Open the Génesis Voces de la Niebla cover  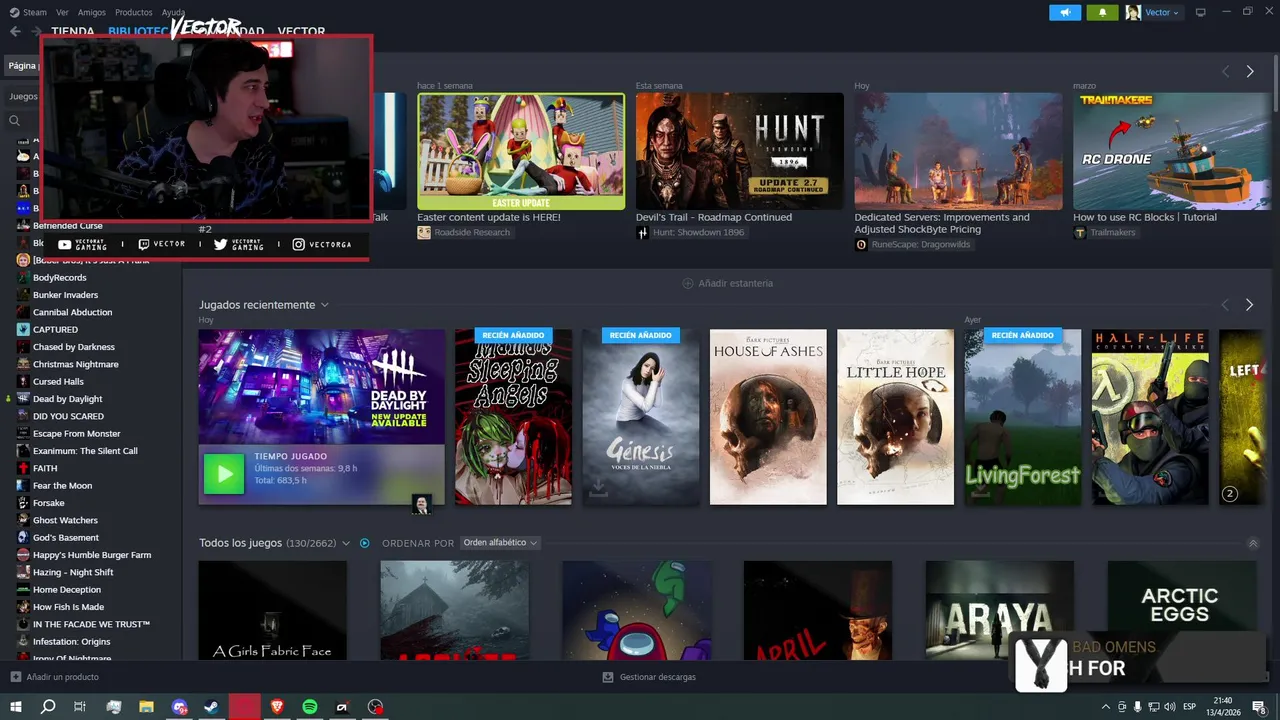[x=641, y=417]
